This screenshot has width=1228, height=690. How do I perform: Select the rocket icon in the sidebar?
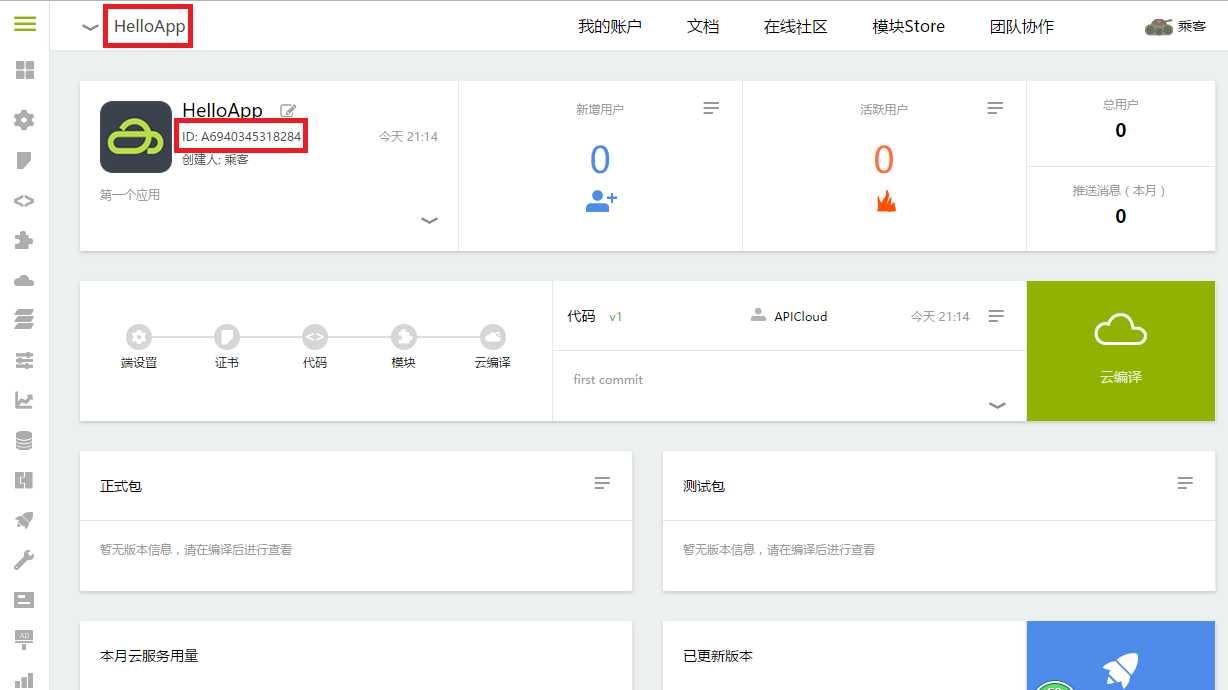coord(24,520)
